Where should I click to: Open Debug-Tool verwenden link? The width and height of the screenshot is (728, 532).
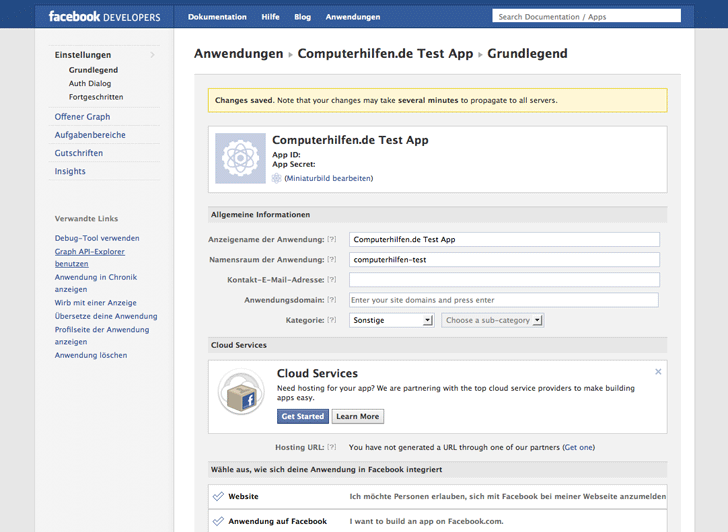pyautogui.click(x=97, y=238)
